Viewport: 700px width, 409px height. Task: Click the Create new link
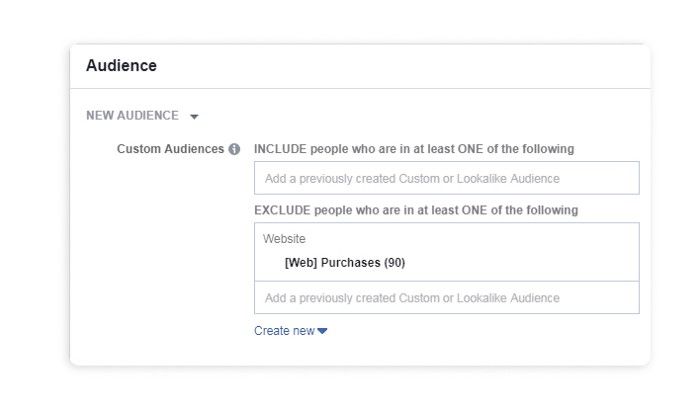284,331
